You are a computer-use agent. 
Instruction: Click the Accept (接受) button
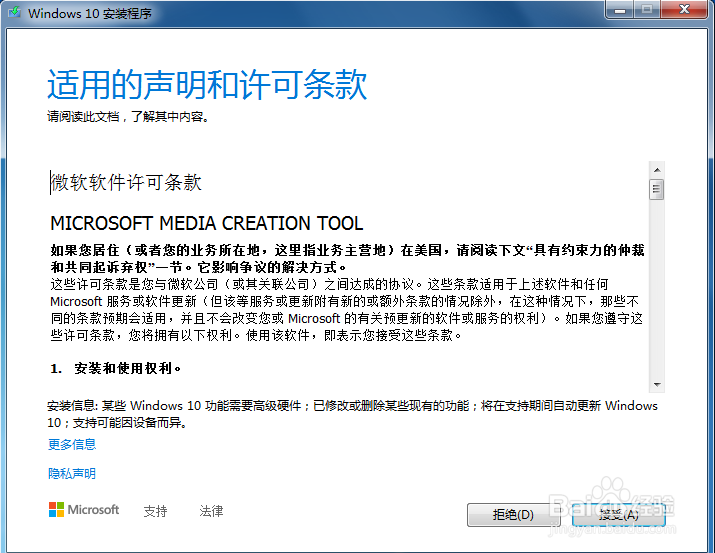[619, 515]
